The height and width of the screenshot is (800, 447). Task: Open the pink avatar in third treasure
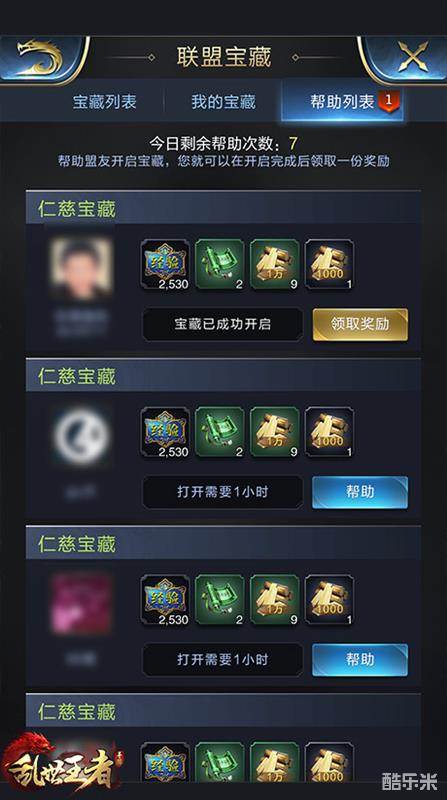click(81, 604)
